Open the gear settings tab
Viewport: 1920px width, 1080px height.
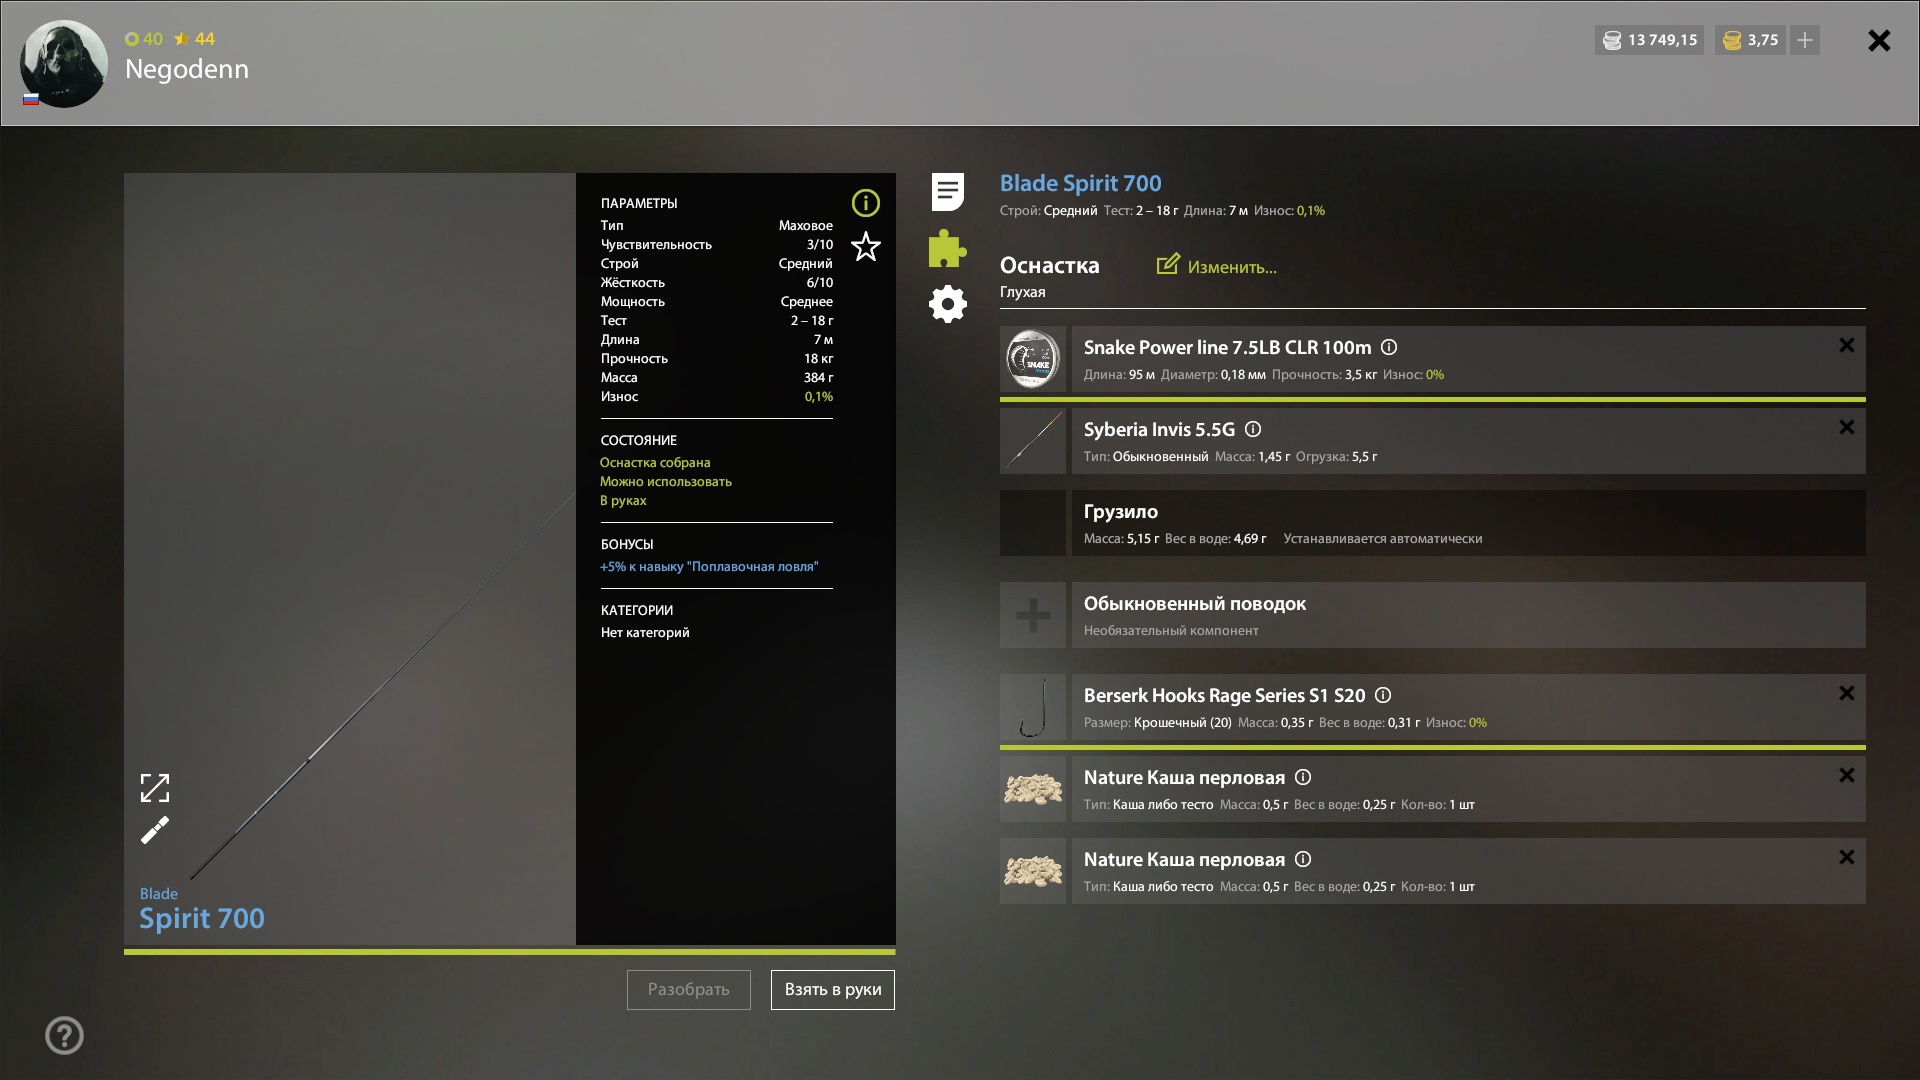(x=947, y=304)
